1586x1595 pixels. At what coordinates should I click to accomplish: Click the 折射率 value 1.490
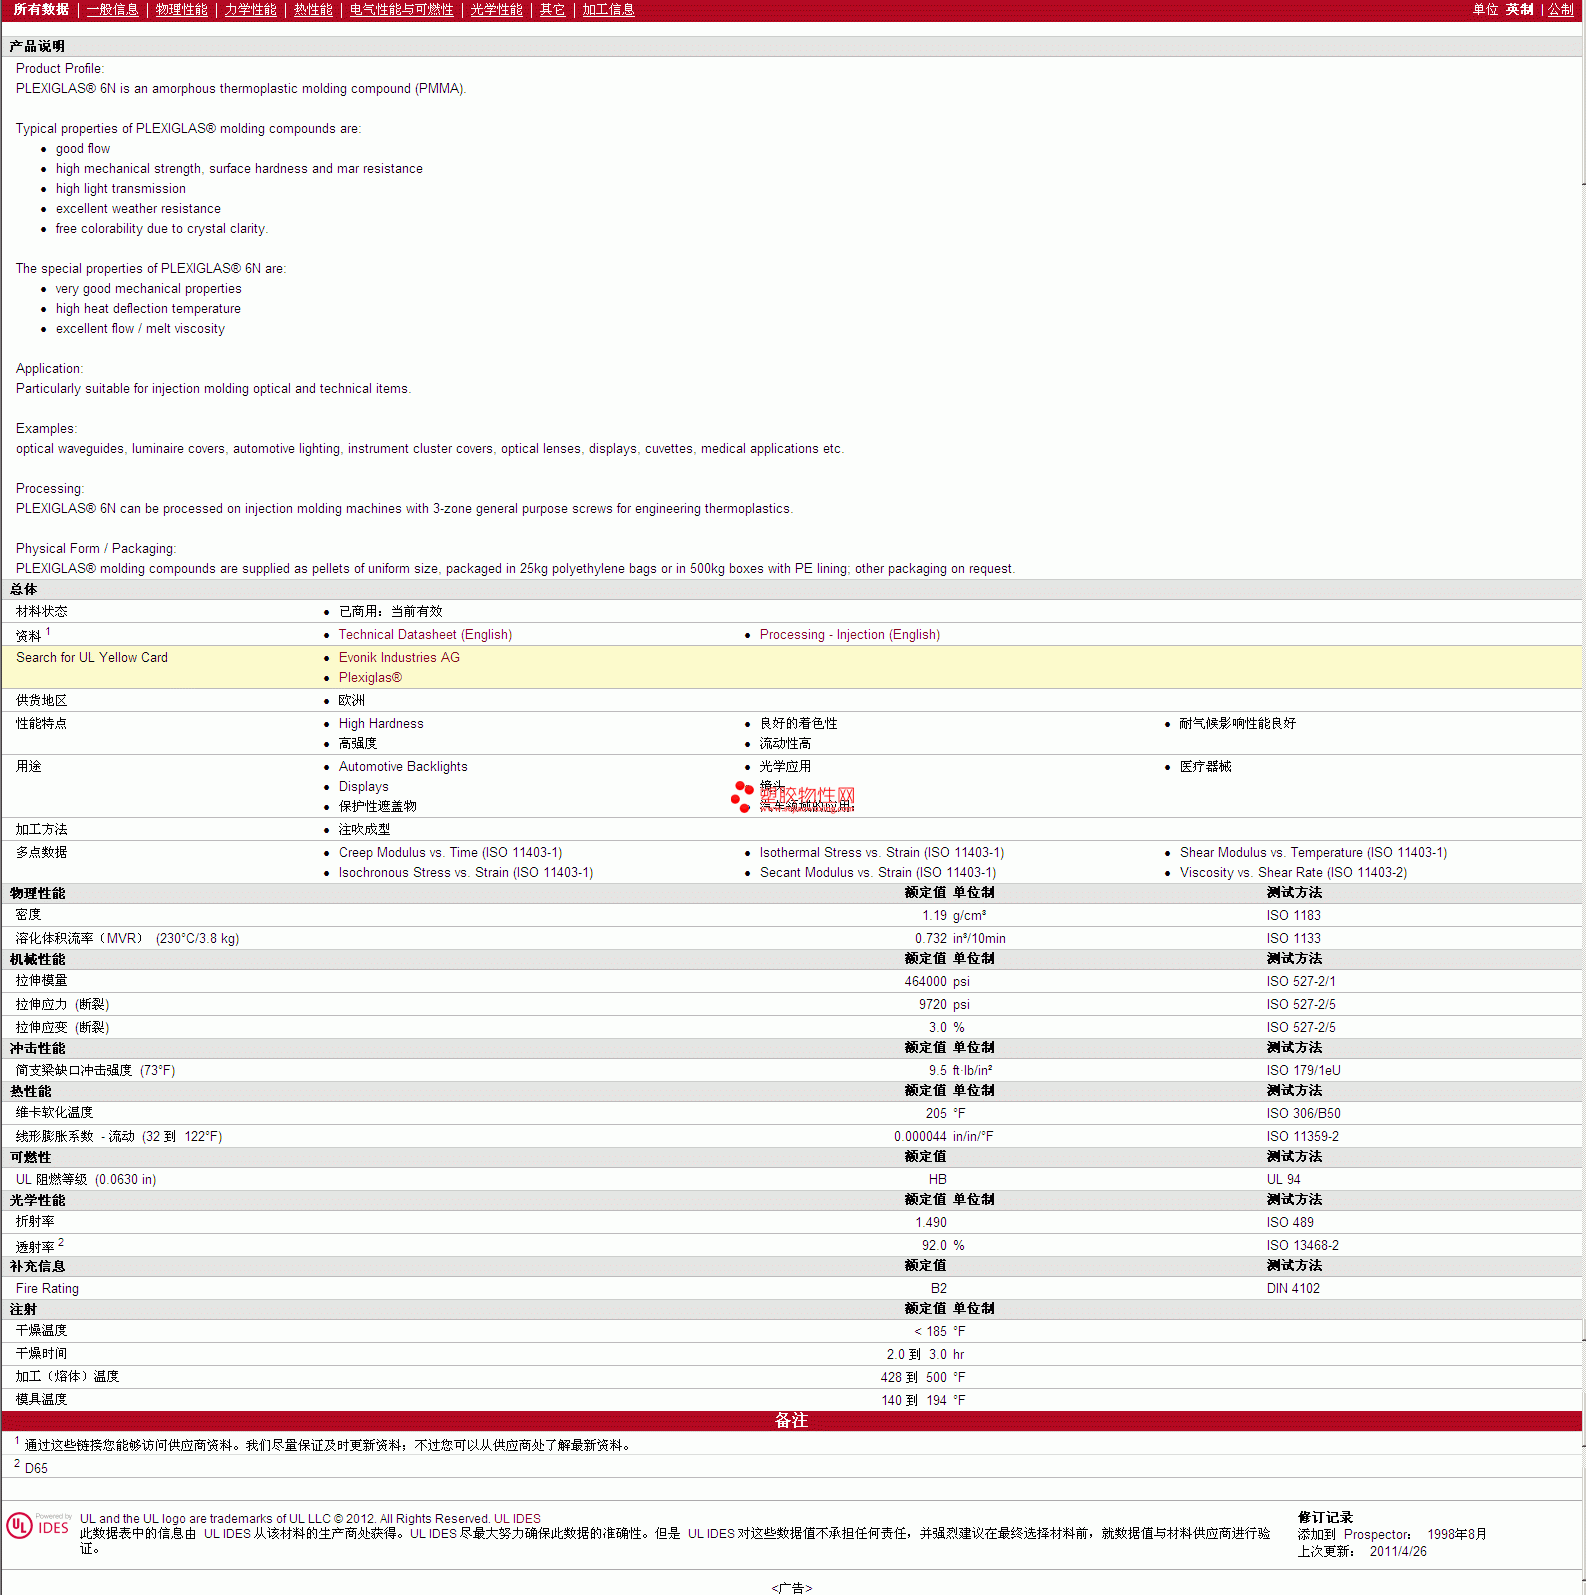930,1222
